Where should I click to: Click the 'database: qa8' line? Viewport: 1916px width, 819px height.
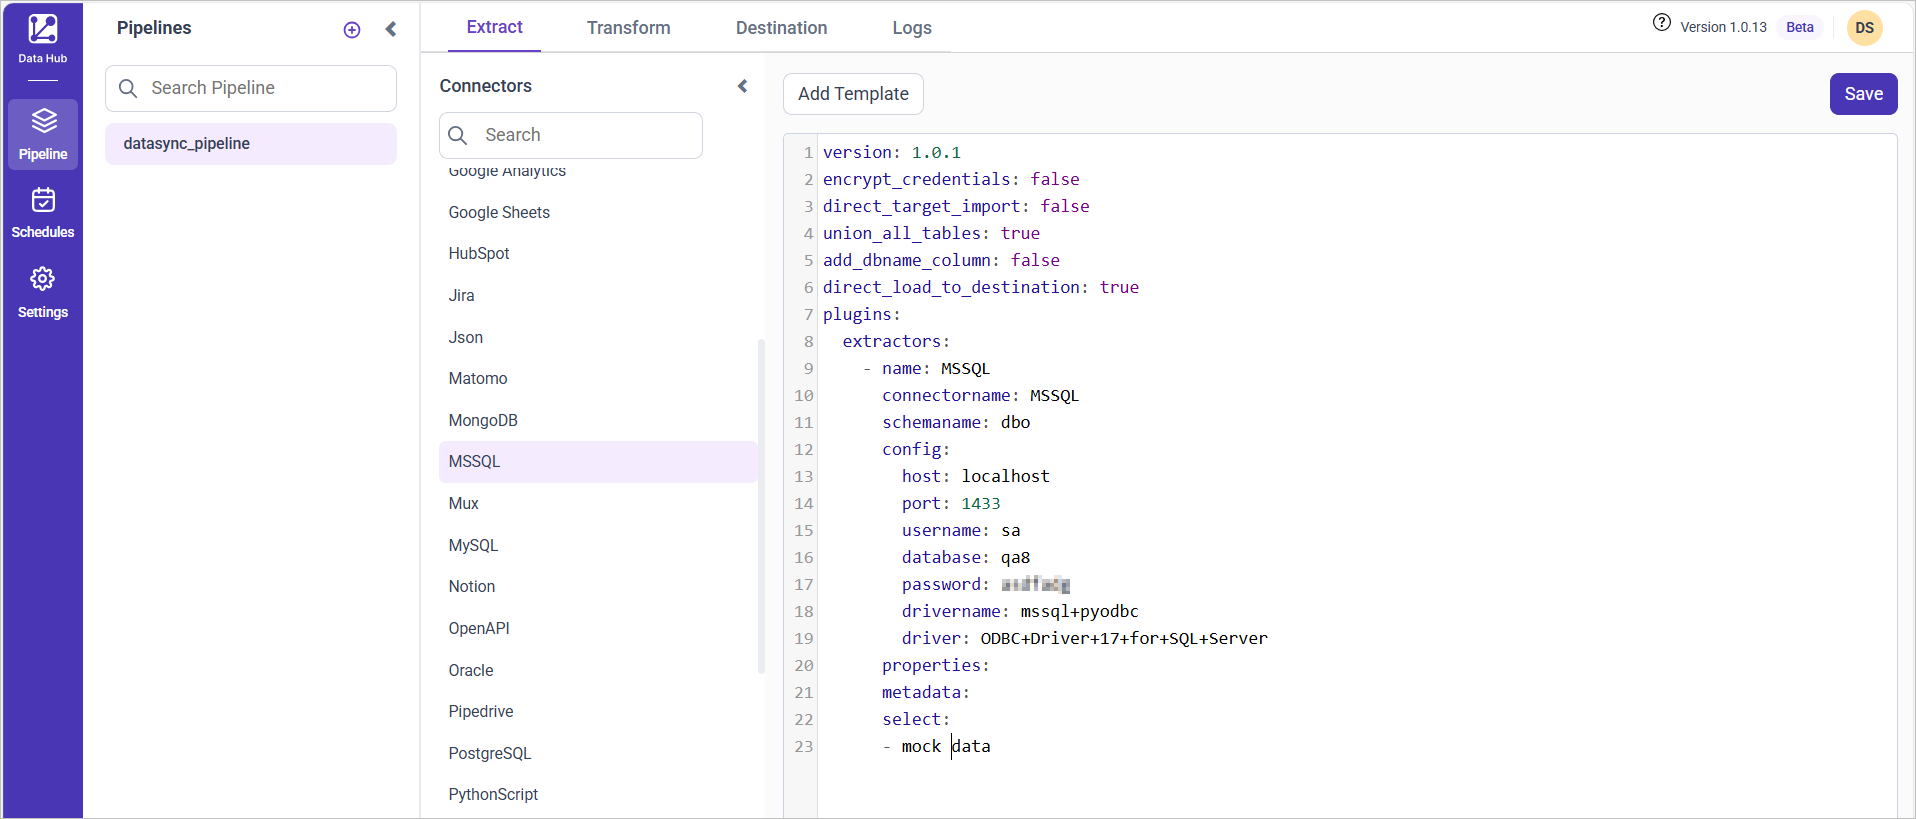966,558
